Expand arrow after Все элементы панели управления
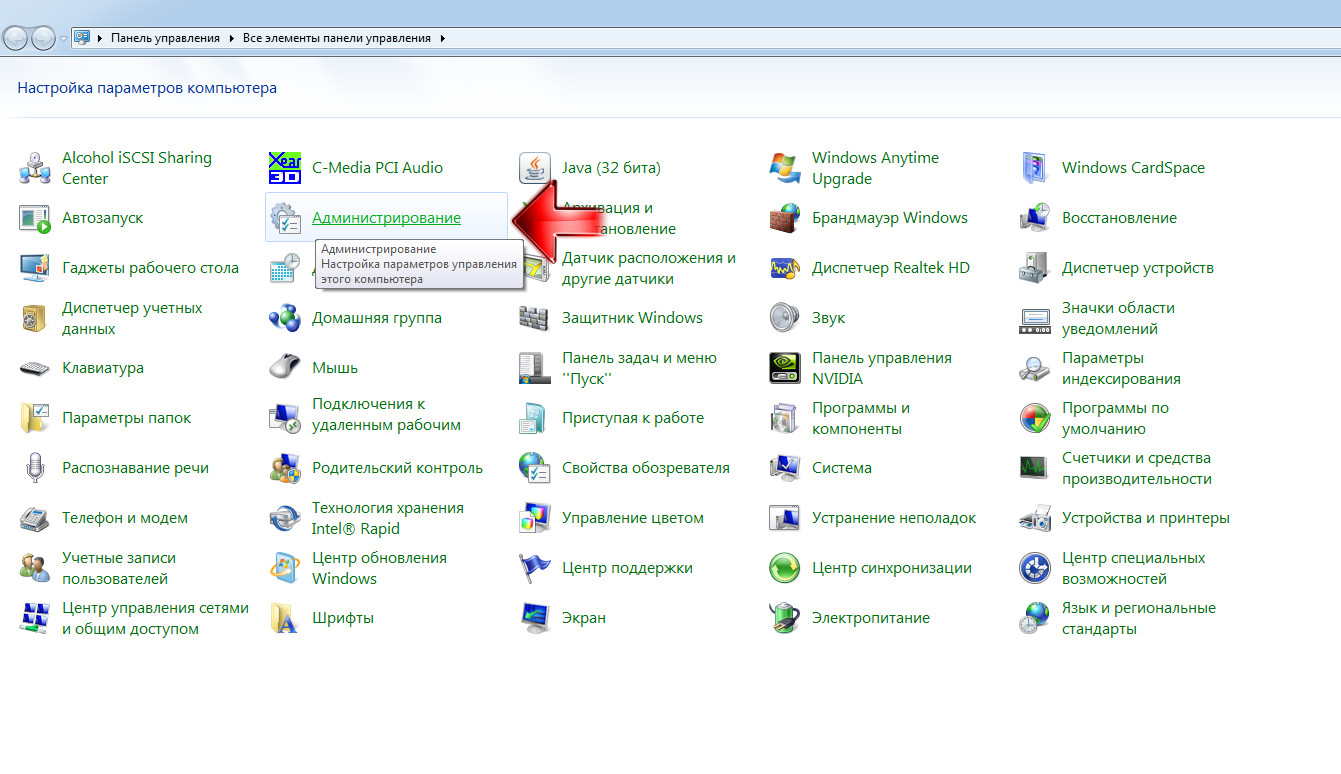 442,38
